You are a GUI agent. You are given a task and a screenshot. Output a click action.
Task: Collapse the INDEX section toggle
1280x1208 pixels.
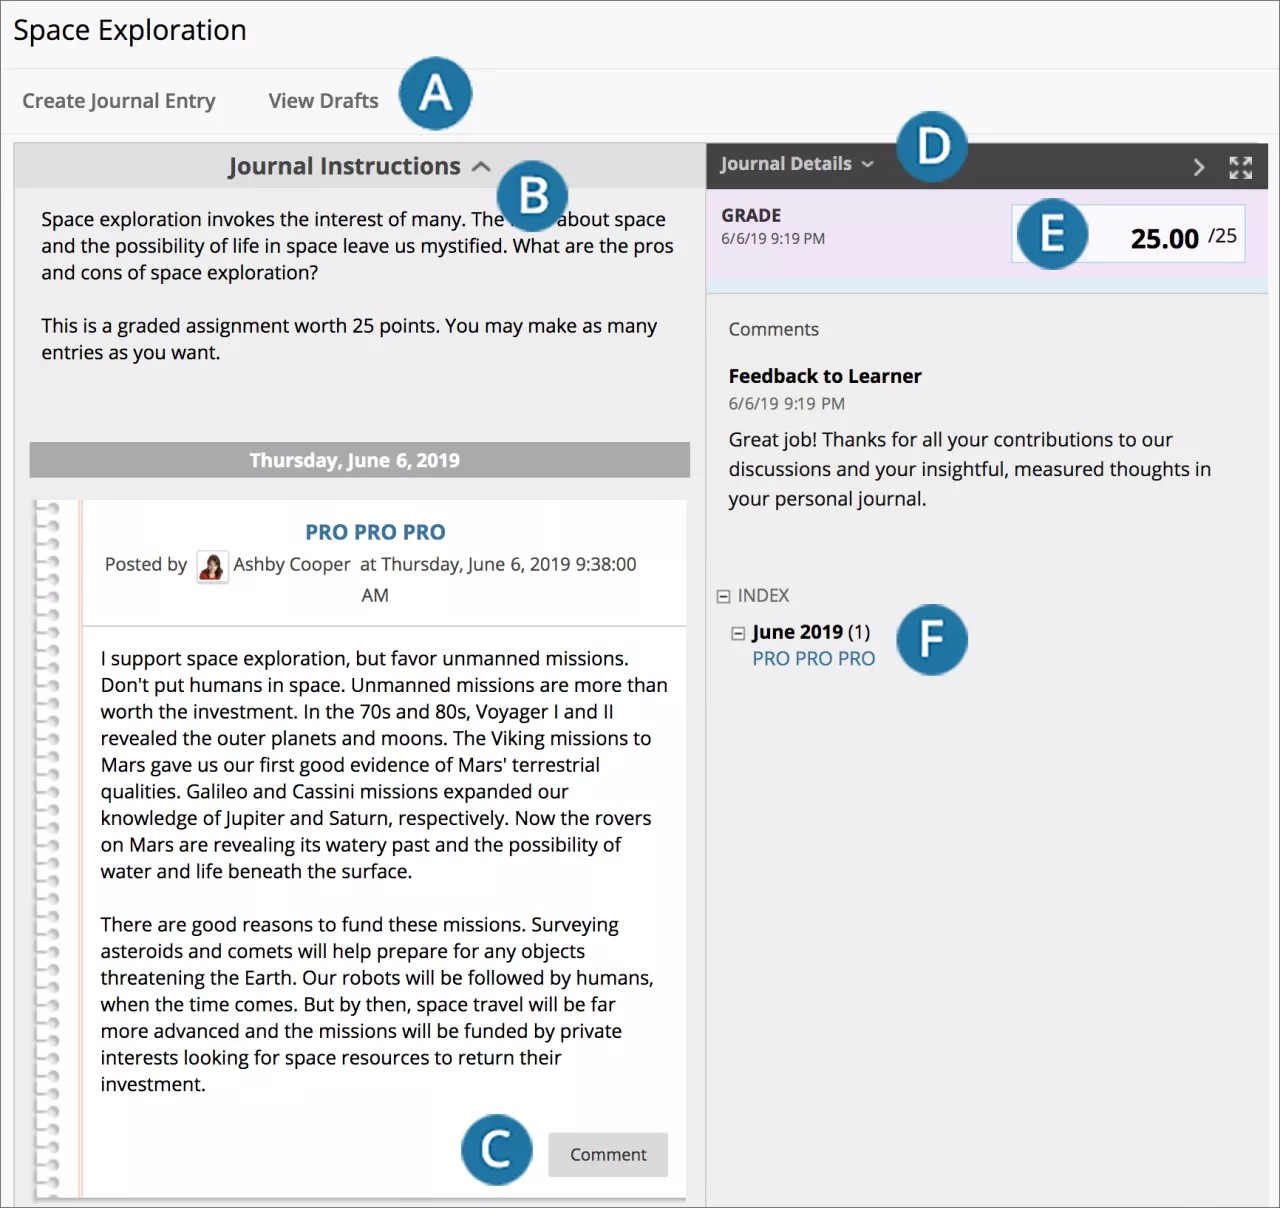723,596
